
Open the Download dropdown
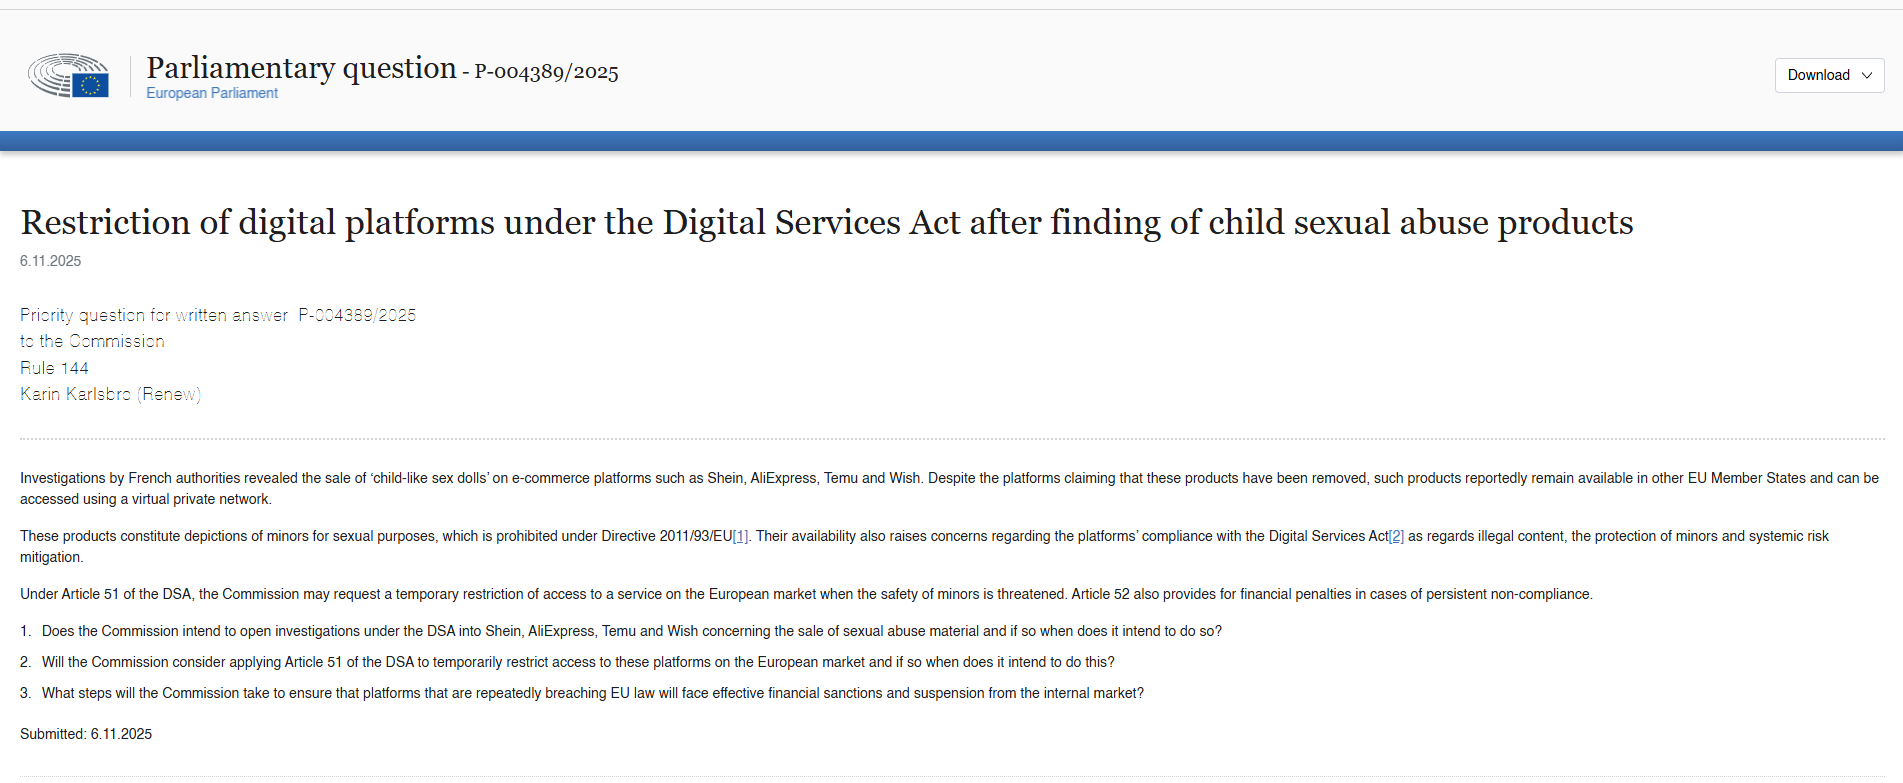[1829, 75]
